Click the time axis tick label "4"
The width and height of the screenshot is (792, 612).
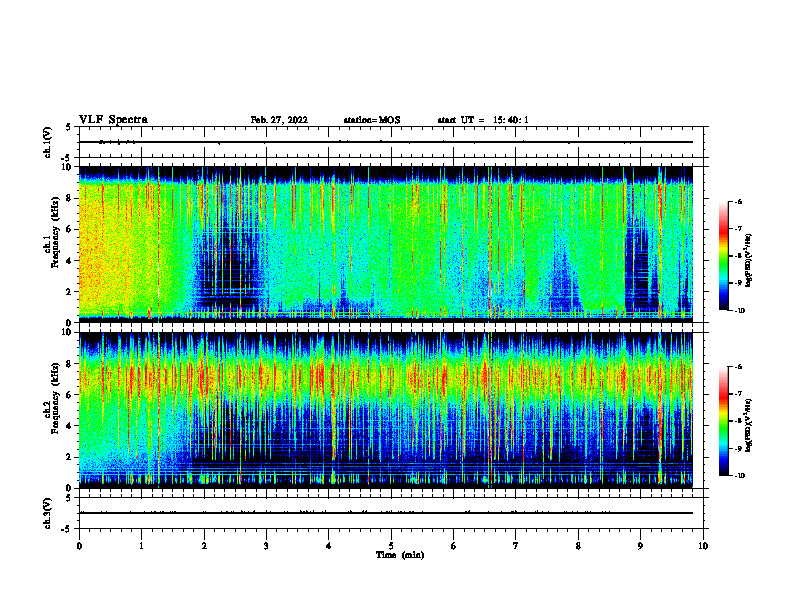329,546
